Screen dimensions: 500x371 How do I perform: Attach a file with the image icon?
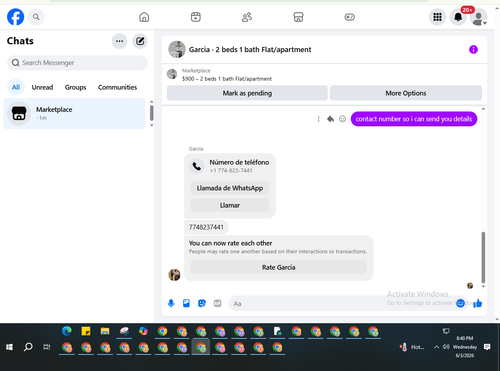click(x=186, y=303)
